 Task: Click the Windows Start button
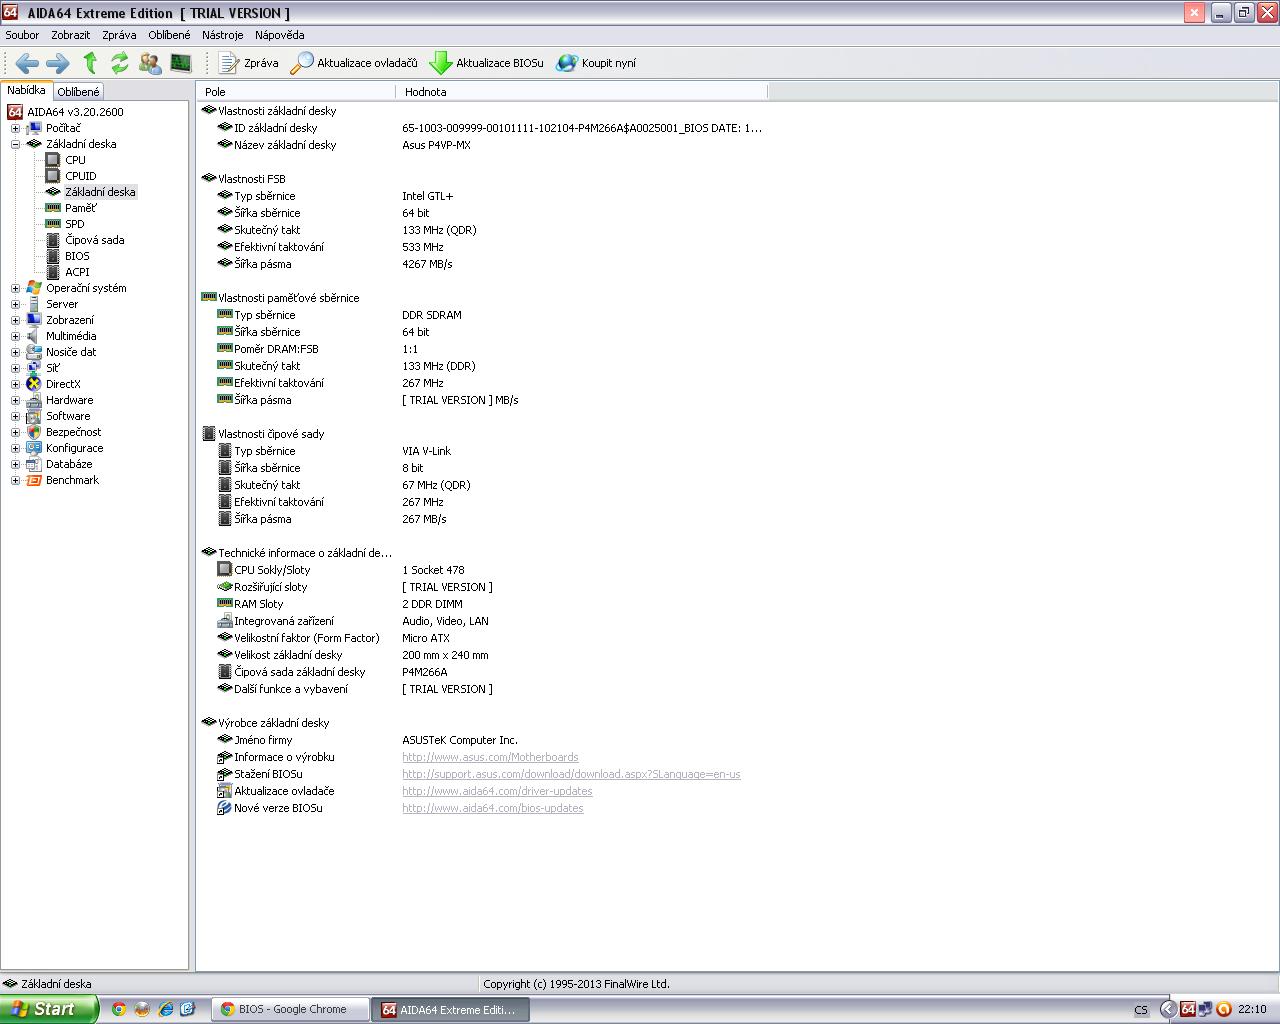(49, 1009)
